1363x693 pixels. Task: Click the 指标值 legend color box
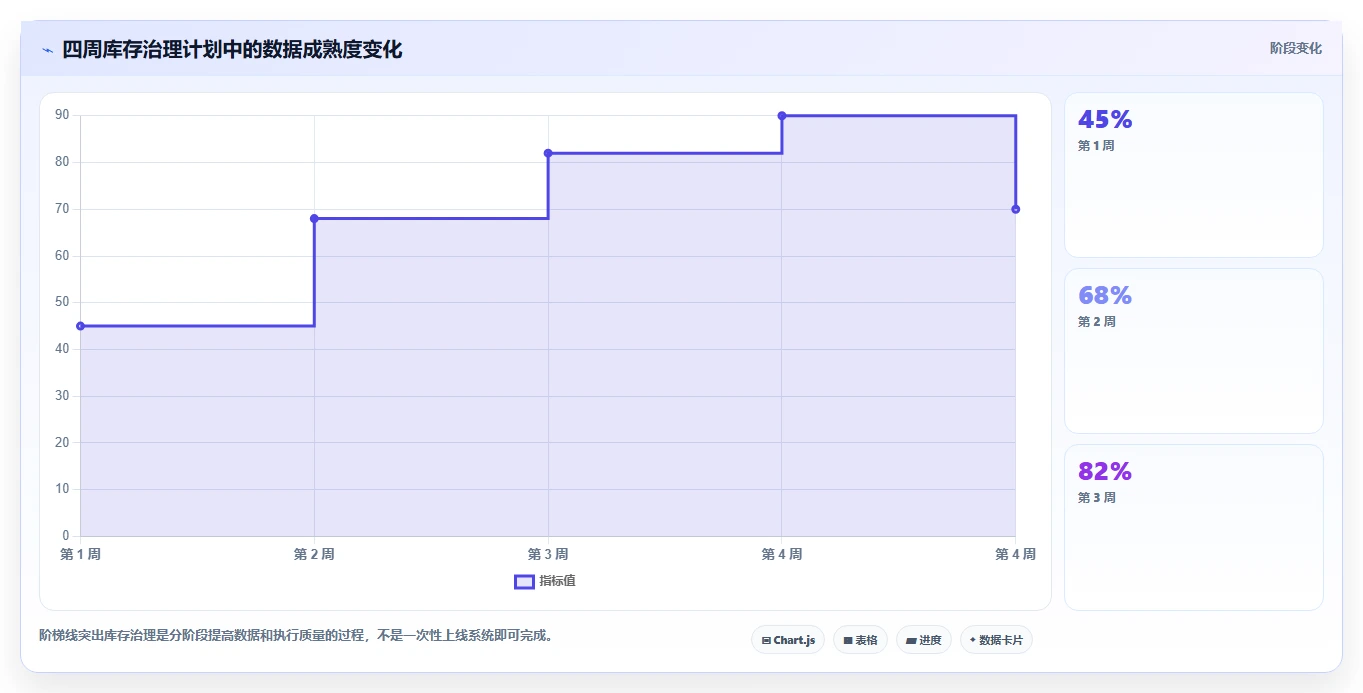524,581
